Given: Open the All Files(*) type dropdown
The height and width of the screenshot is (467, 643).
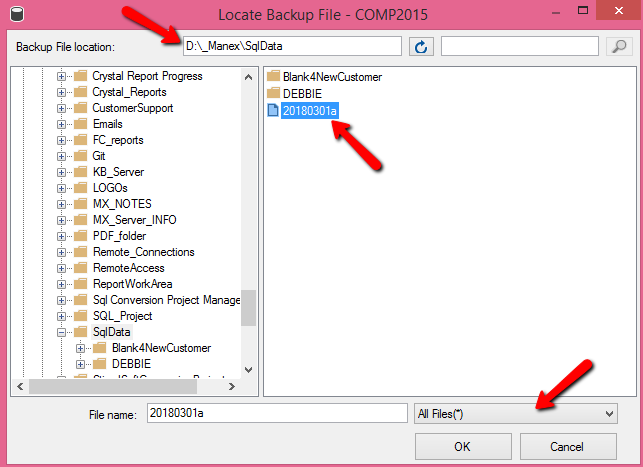Looking at the screenshot, I should click(515, 414).
